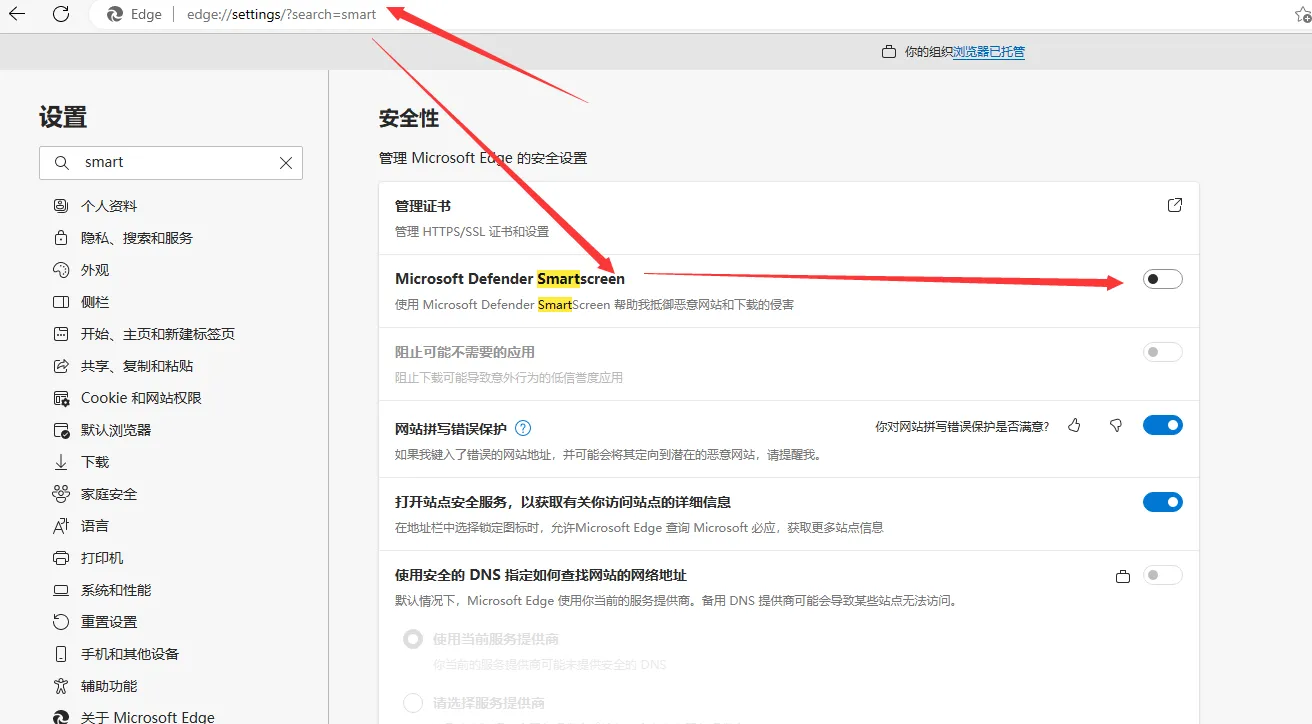The height and width of the screenshot is (724, 1312).
Task: Click the 个人资料 profile icon
Action: (x=61, y=206)
